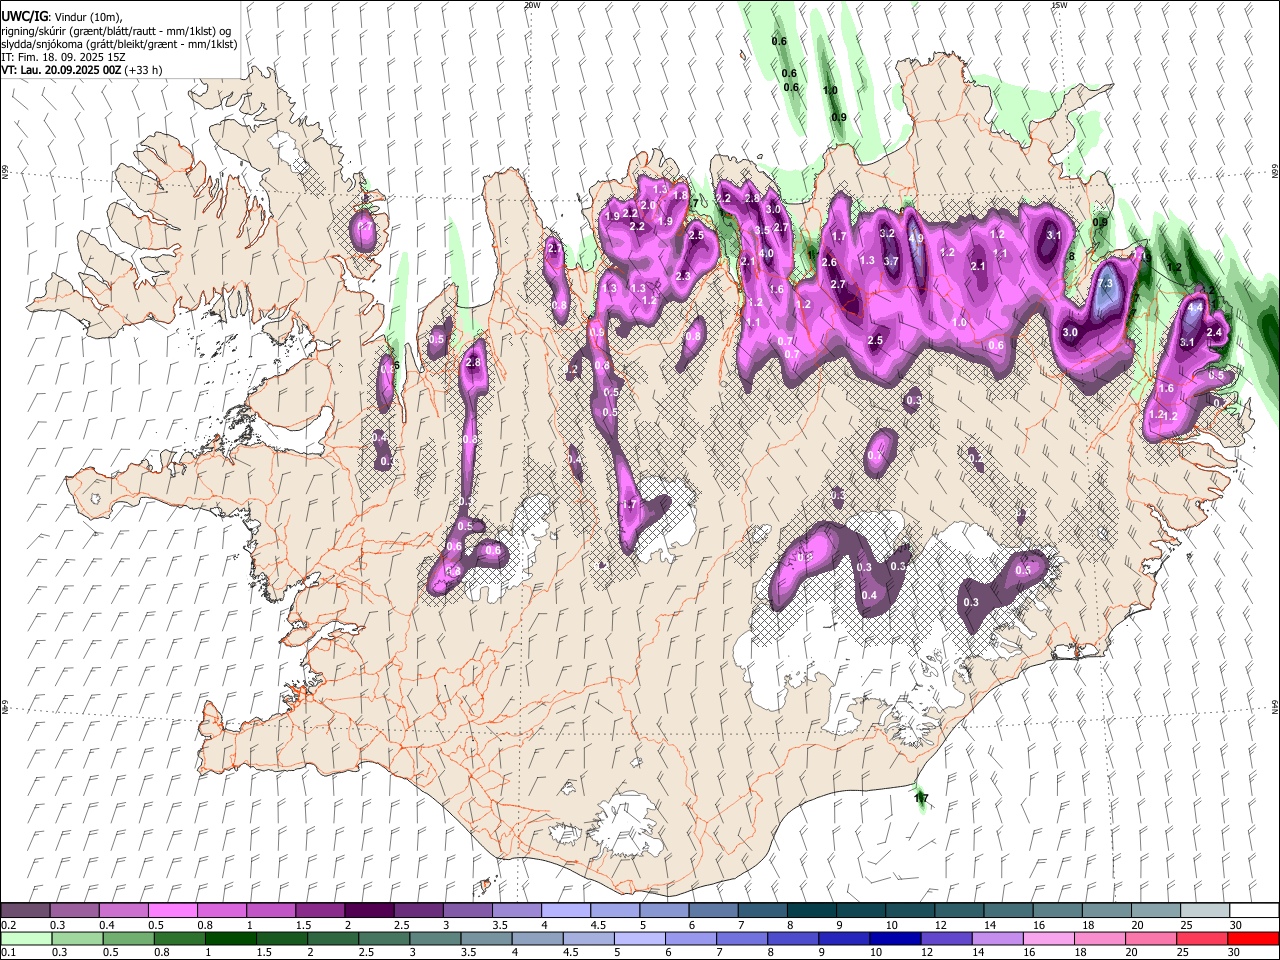
Task: Select the lightest green 0.1 swatch in lower scale
Action: (x=26, y=938)
